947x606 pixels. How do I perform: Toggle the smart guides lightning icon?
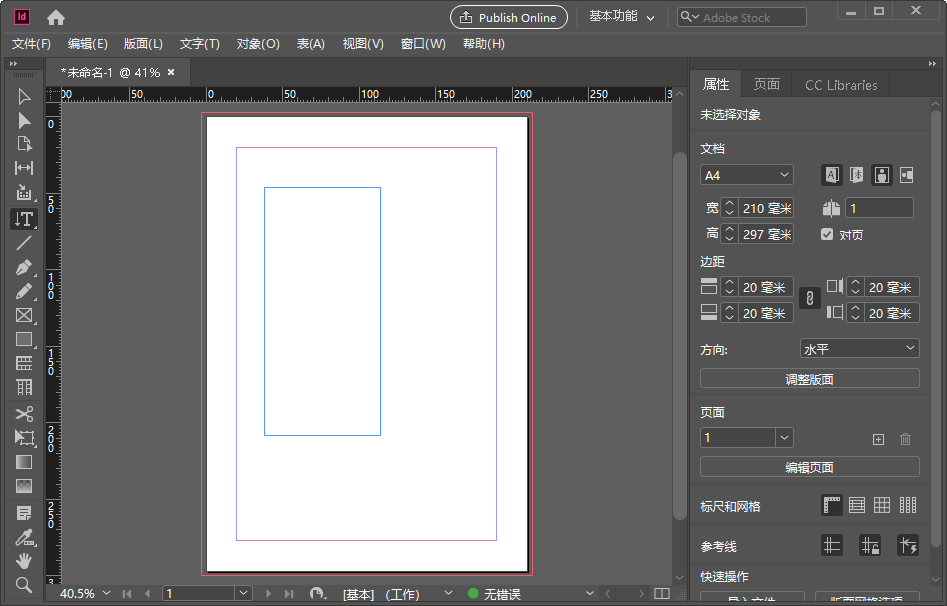pos(908,545)
